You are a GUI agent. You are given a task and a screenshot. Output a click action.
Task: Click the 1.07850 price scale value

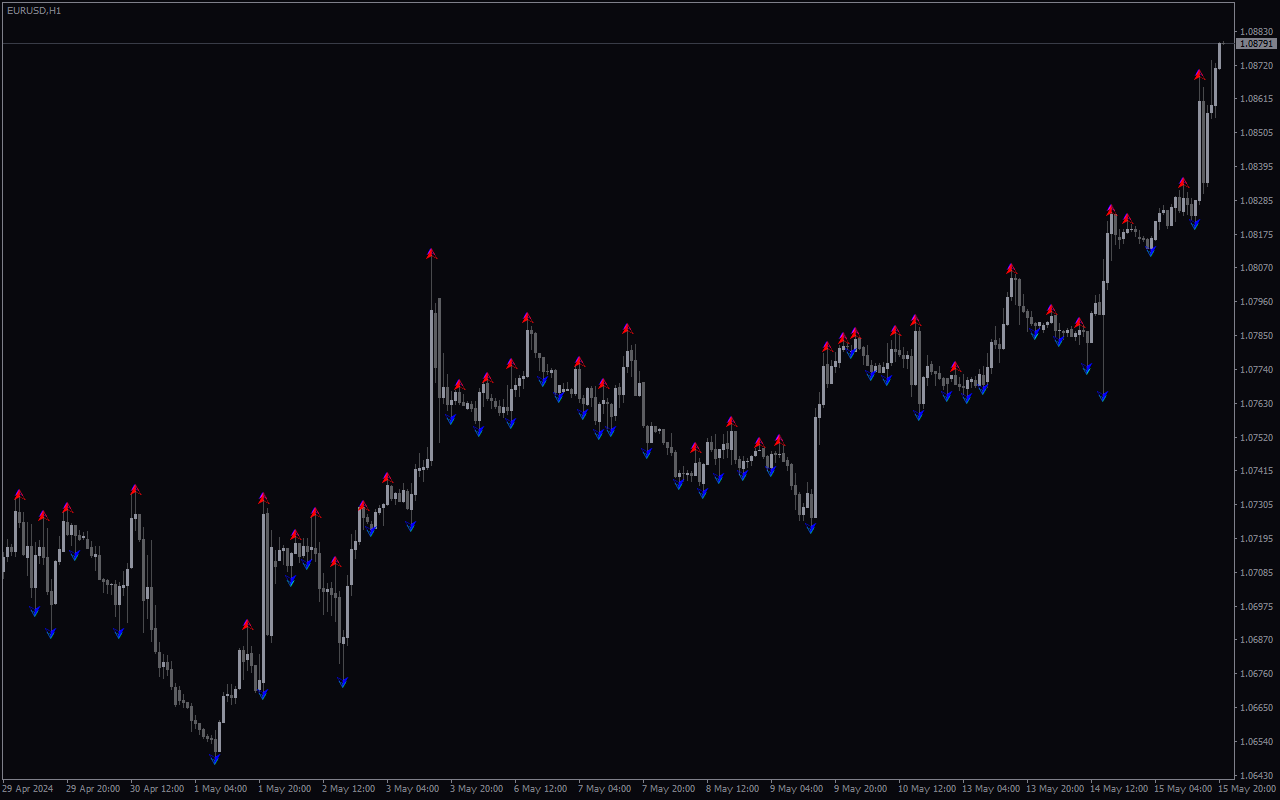point(1256,335)
